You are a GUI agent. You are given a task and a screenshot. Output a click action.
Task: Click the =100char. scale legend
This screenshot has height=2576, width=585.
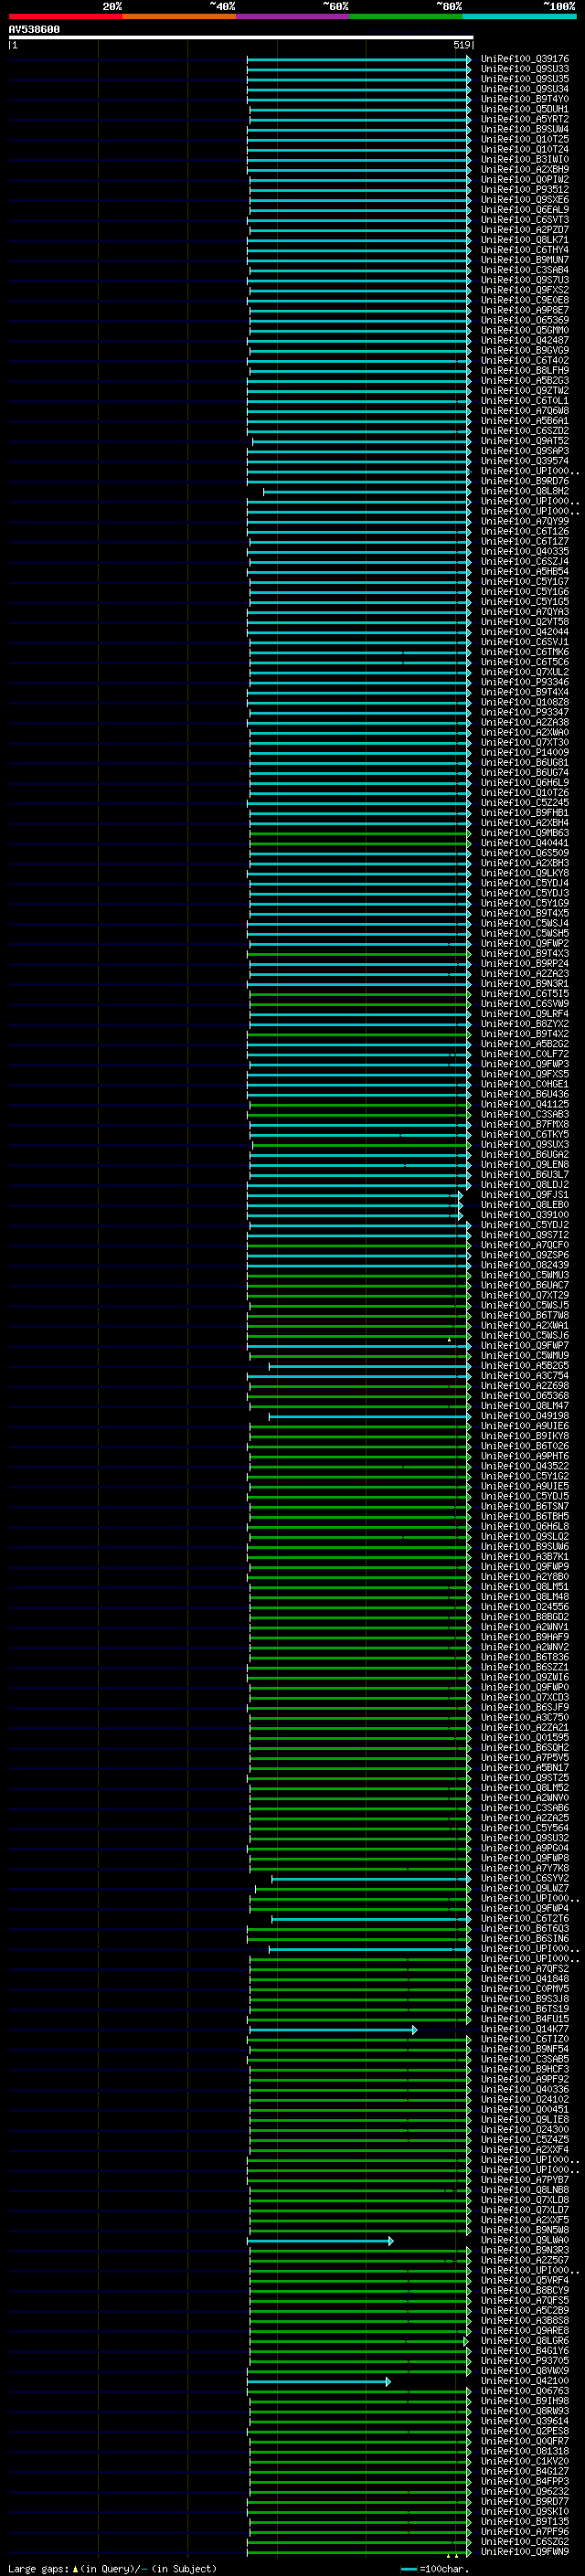[434, 2569]
